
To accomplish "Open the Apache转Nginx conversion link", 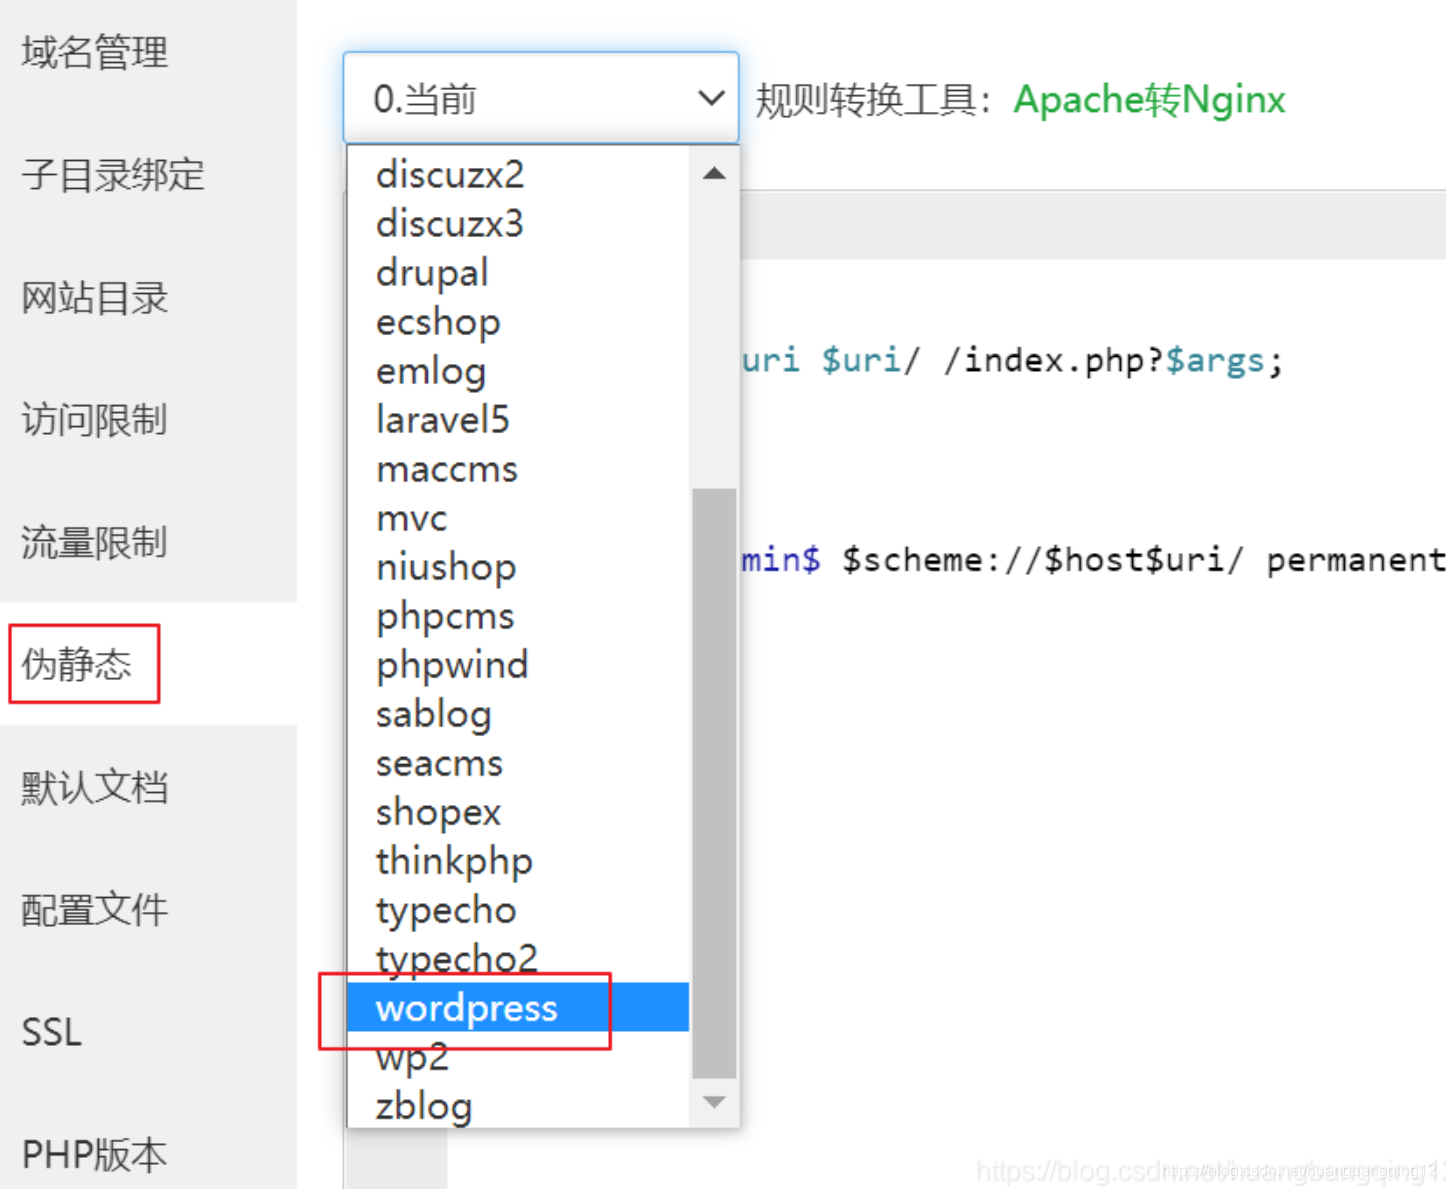I will 1149,99.
